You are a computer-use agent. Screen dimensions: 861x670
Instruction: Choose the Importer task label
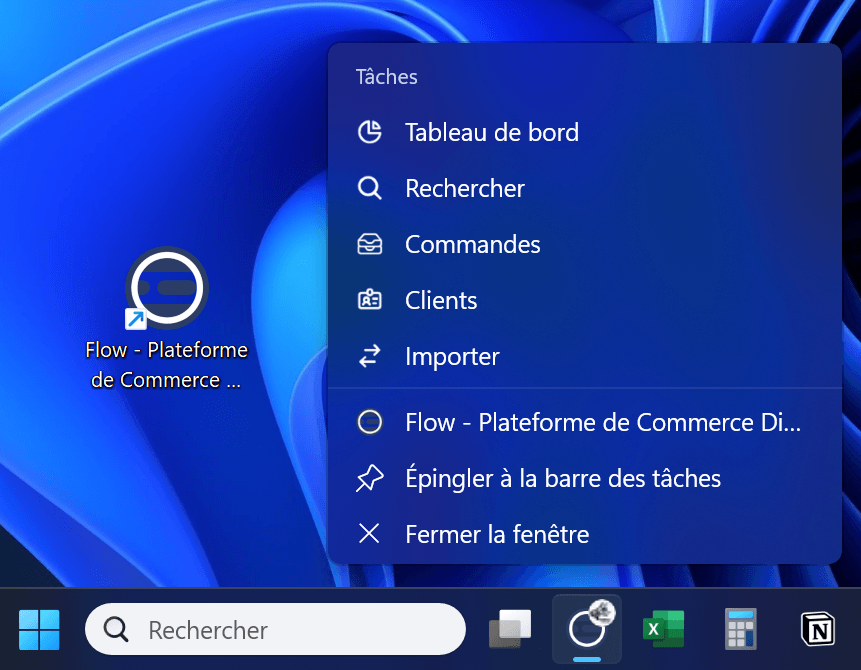(x=452, y=357)
